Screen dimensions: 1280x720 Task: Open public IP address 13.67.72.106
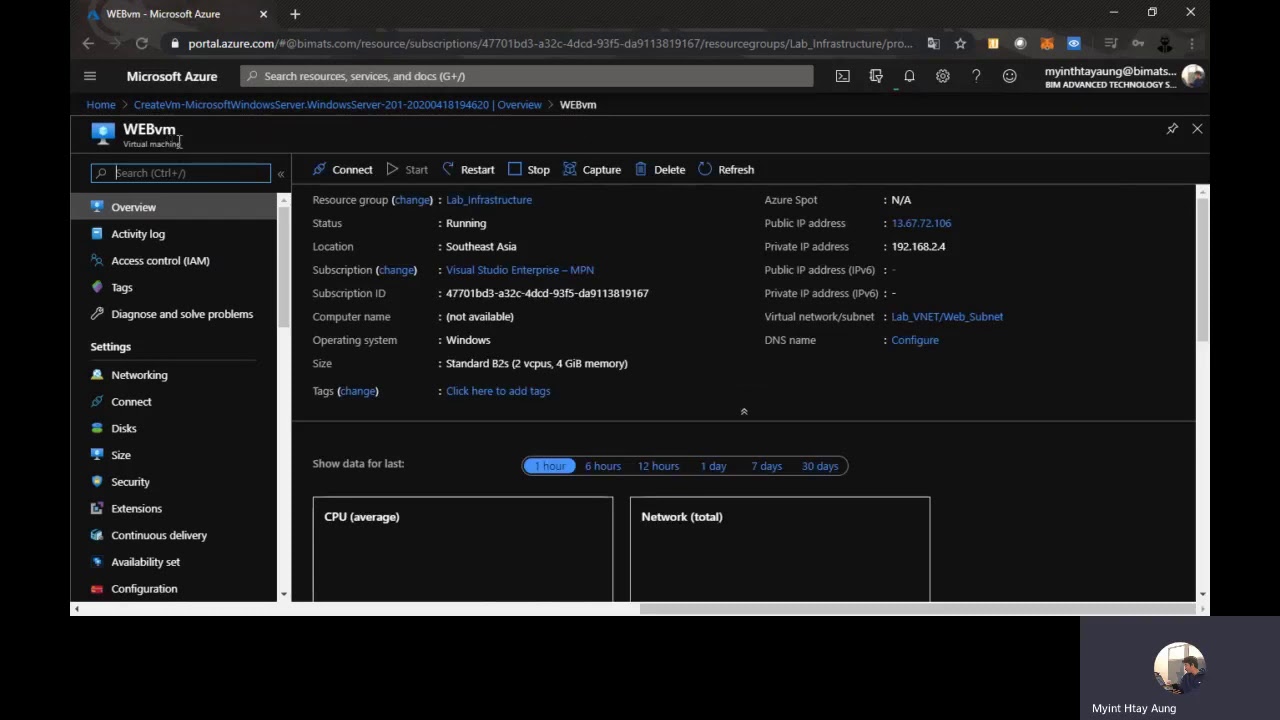pyautogui.click(x=921, y=223)
